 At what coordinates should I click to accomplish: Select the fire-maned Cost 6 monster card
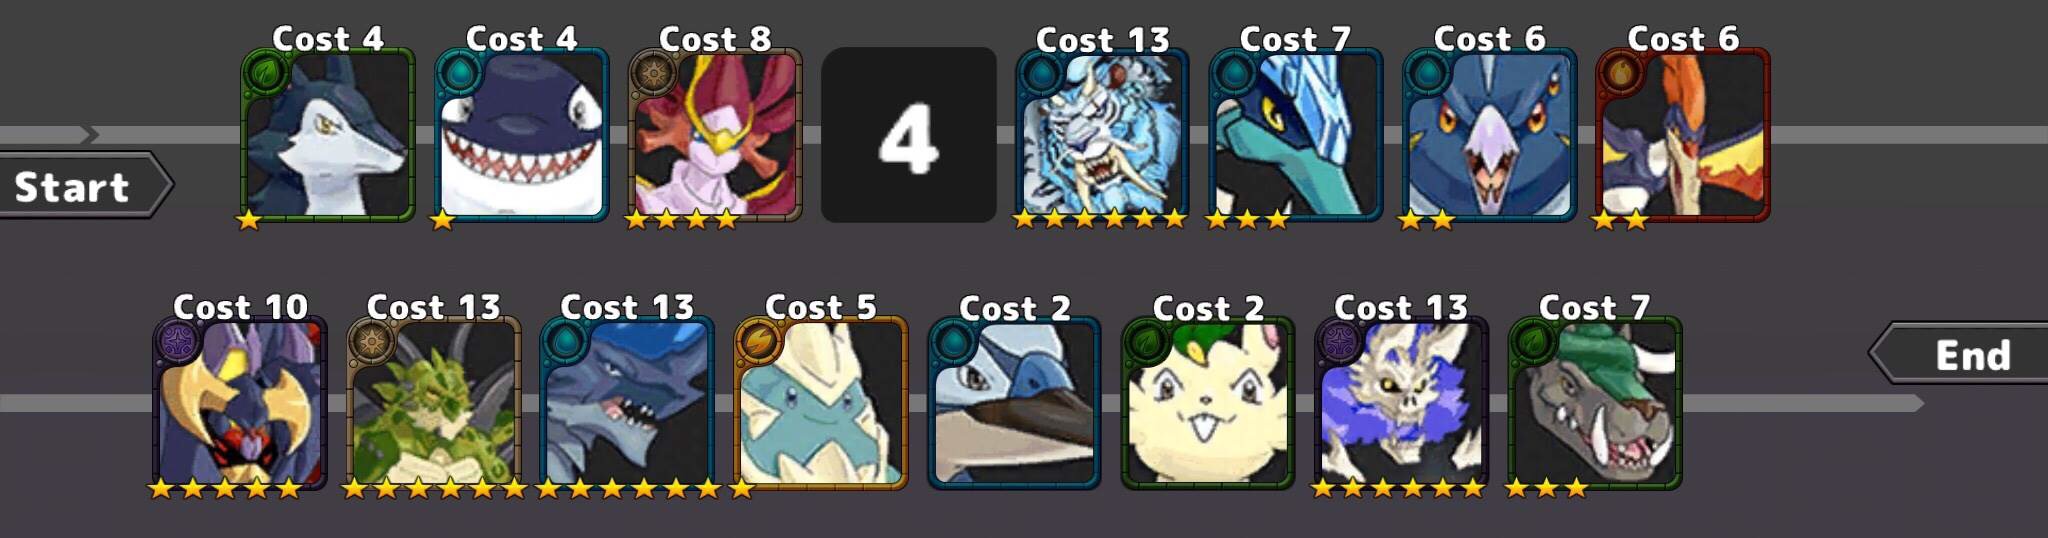pos(1683,134)
